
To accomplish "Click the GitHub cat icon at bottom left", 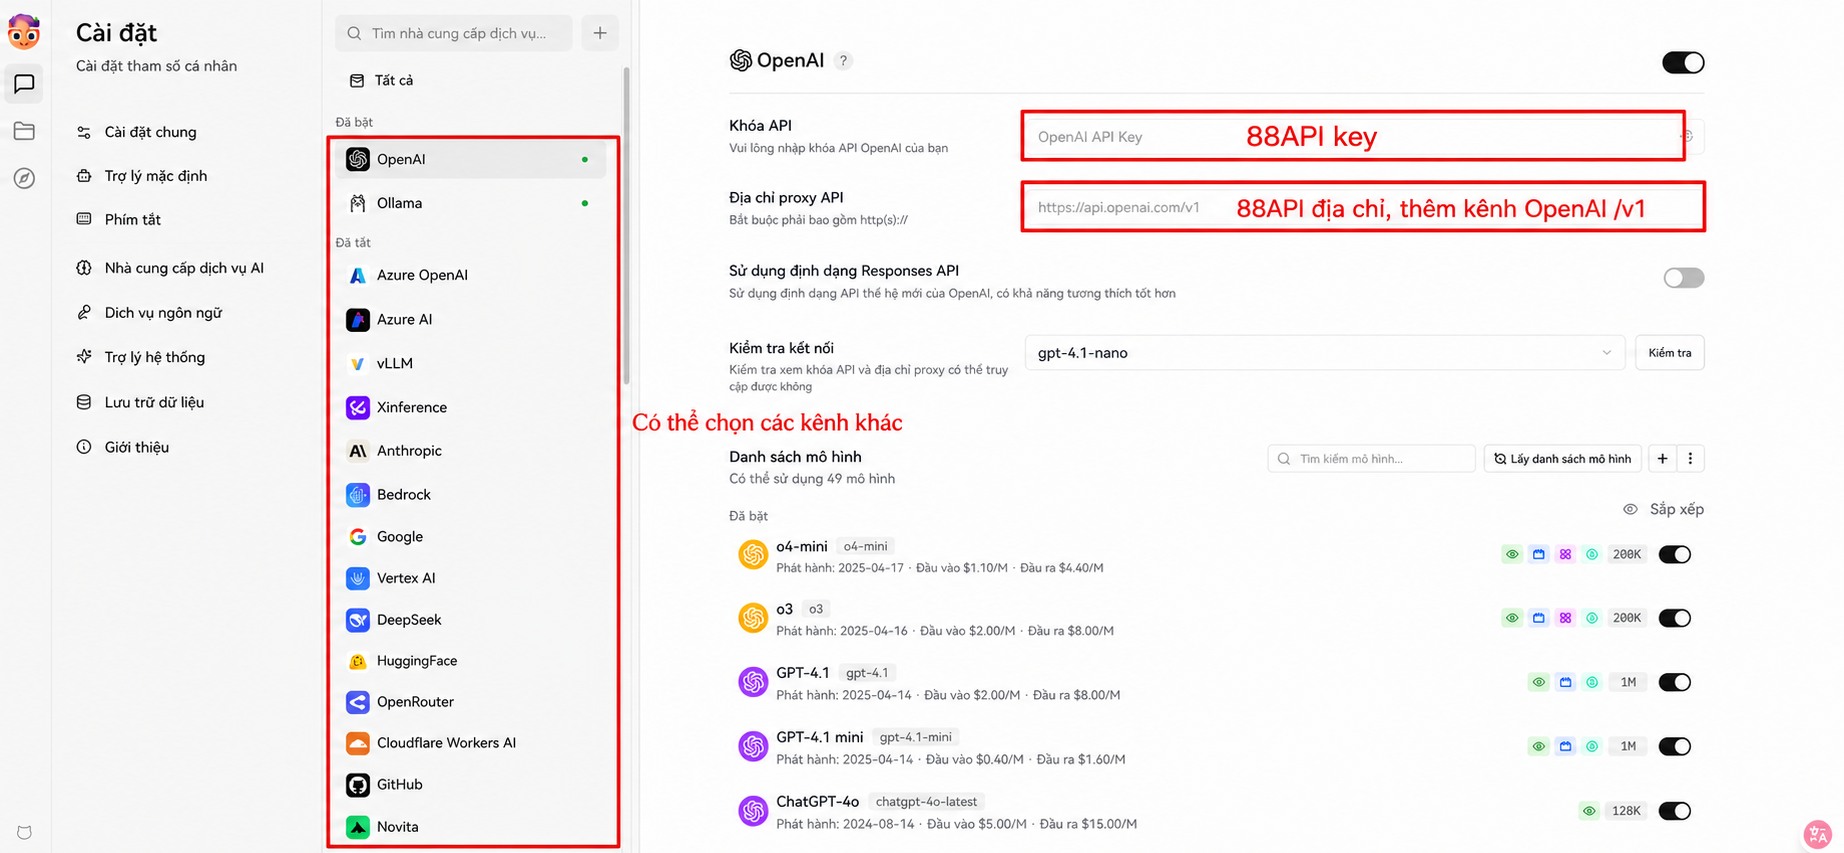I will click(24, 832).
